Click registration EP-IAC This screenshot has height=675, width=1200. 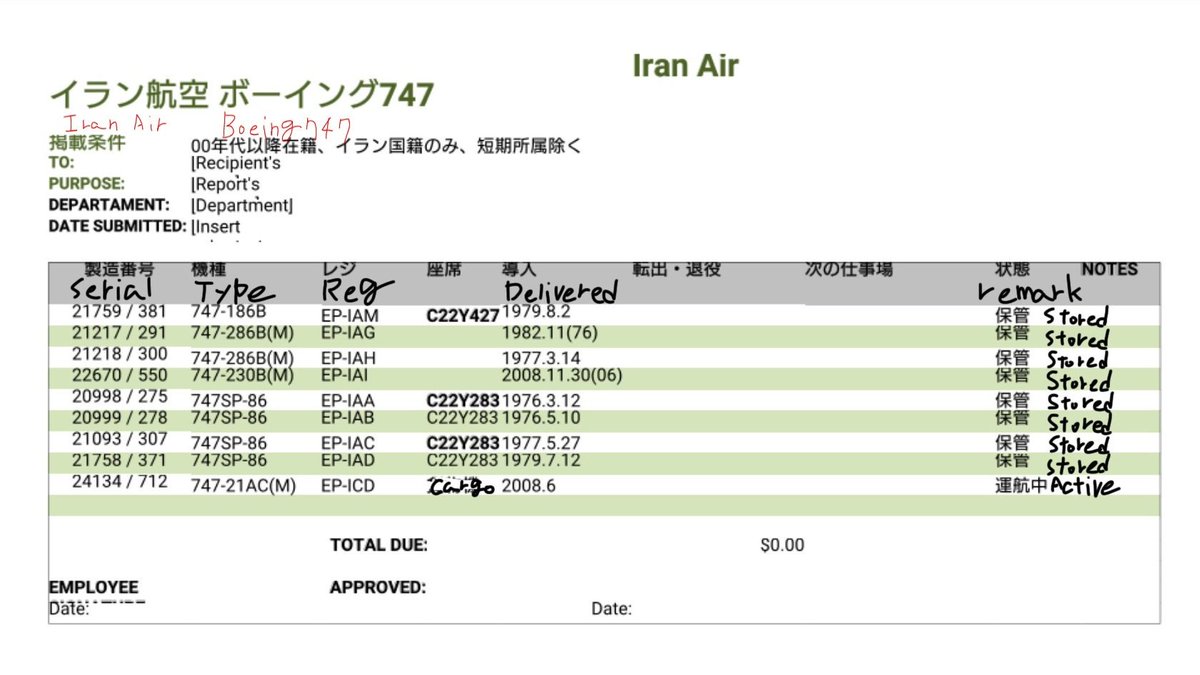pos(349,442)
